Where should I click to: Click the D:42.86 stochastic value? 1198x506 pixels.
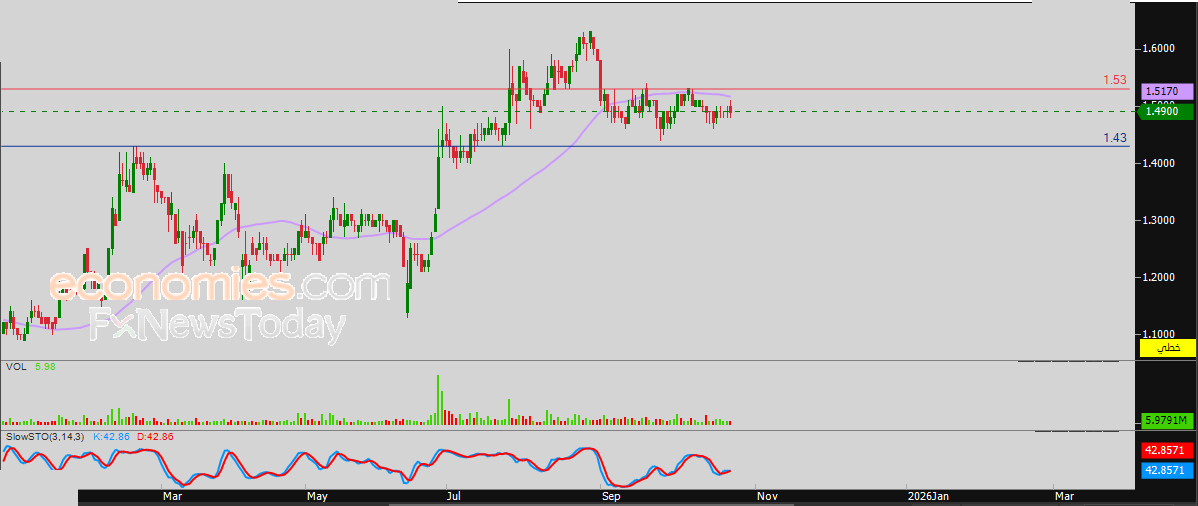click(x=156, y=436)
